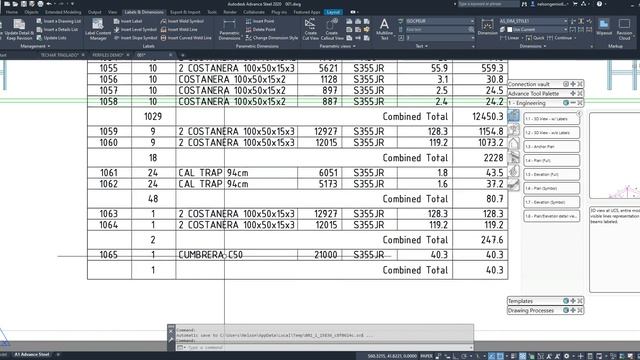Select 1.1 - 3D View w/ Labels template
The height and width of the screenshot is (360, 640).
click(x=551, y=119)
